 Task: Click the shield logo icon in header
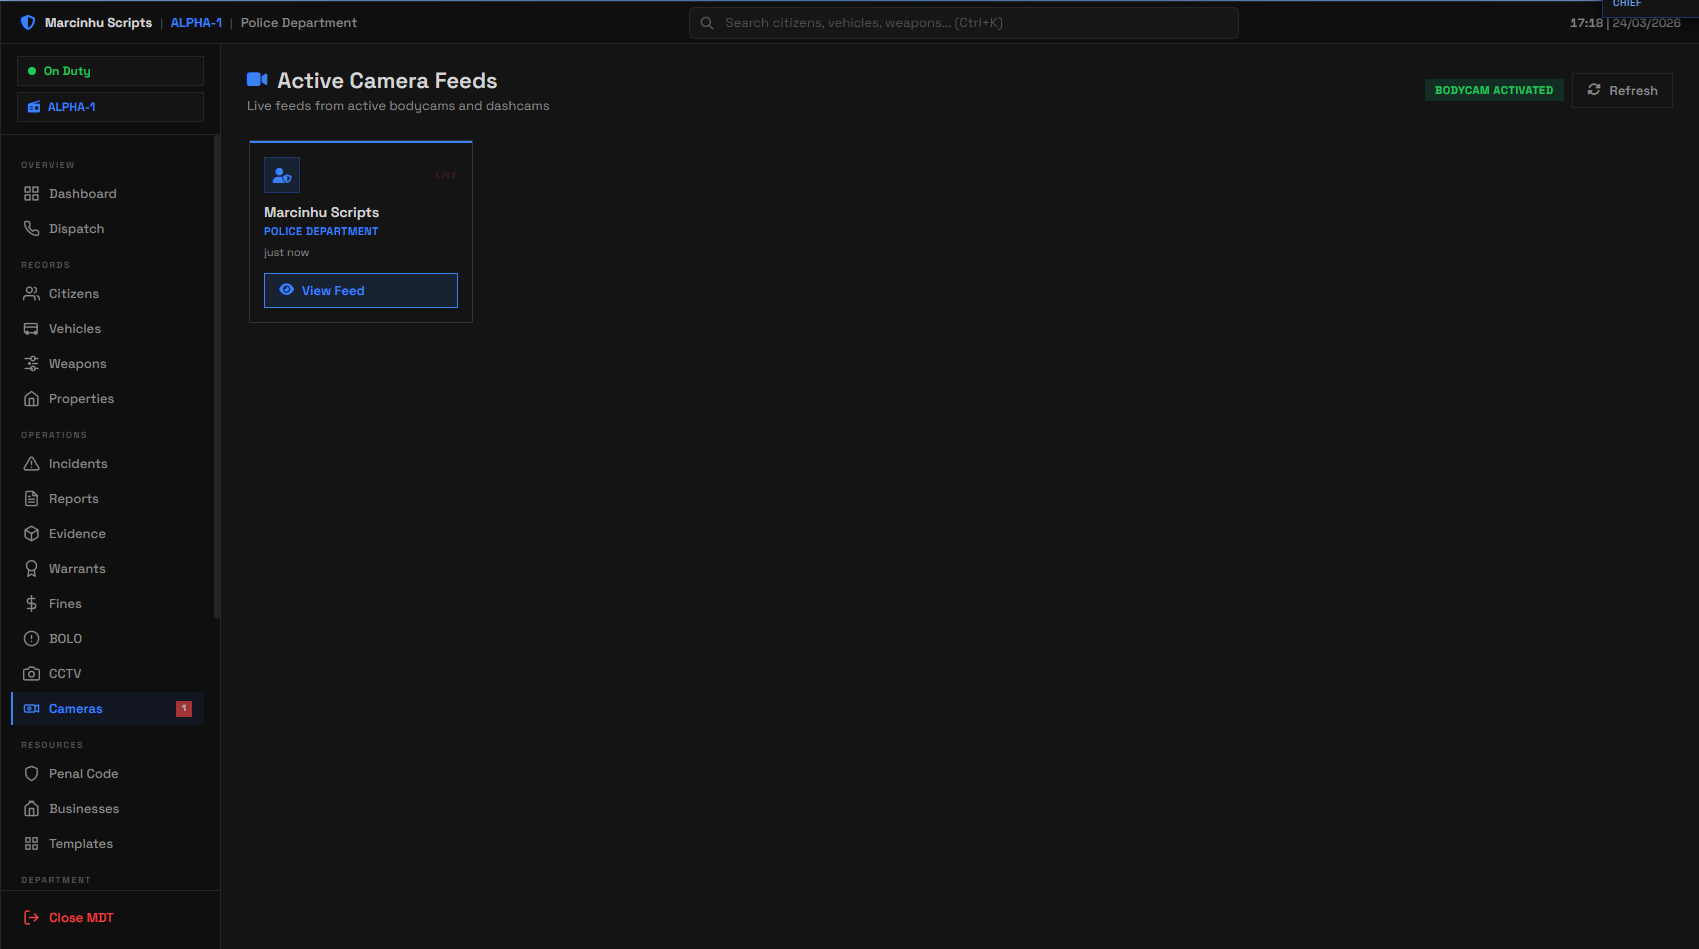pyautogui.click(x=28, y=23)
